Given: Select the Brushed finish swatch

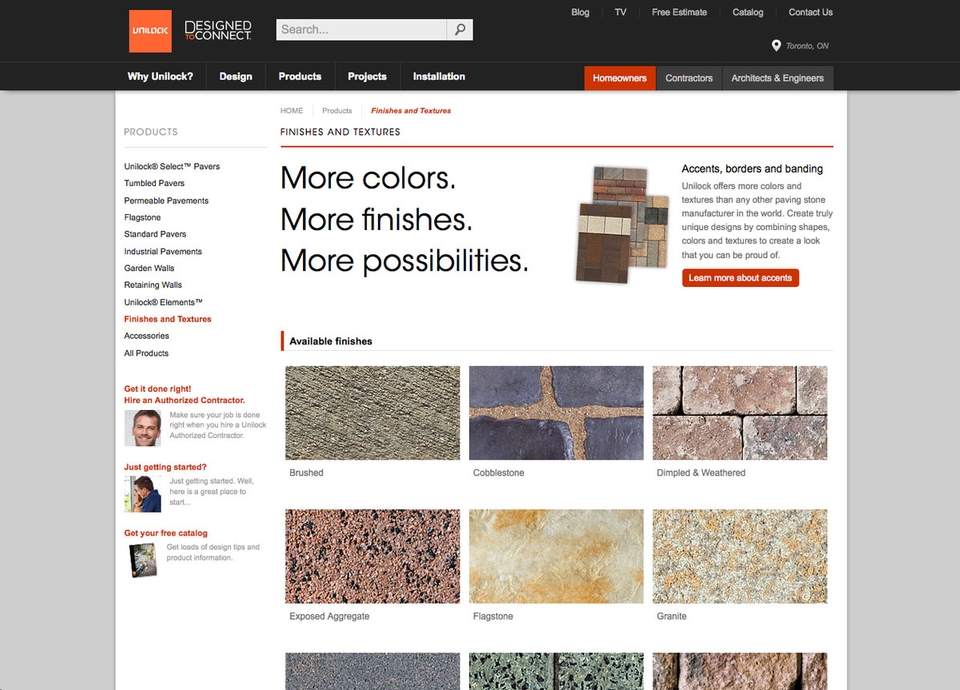Looking at the screenshot, I should pyautogui.click(x=372, y=413).
